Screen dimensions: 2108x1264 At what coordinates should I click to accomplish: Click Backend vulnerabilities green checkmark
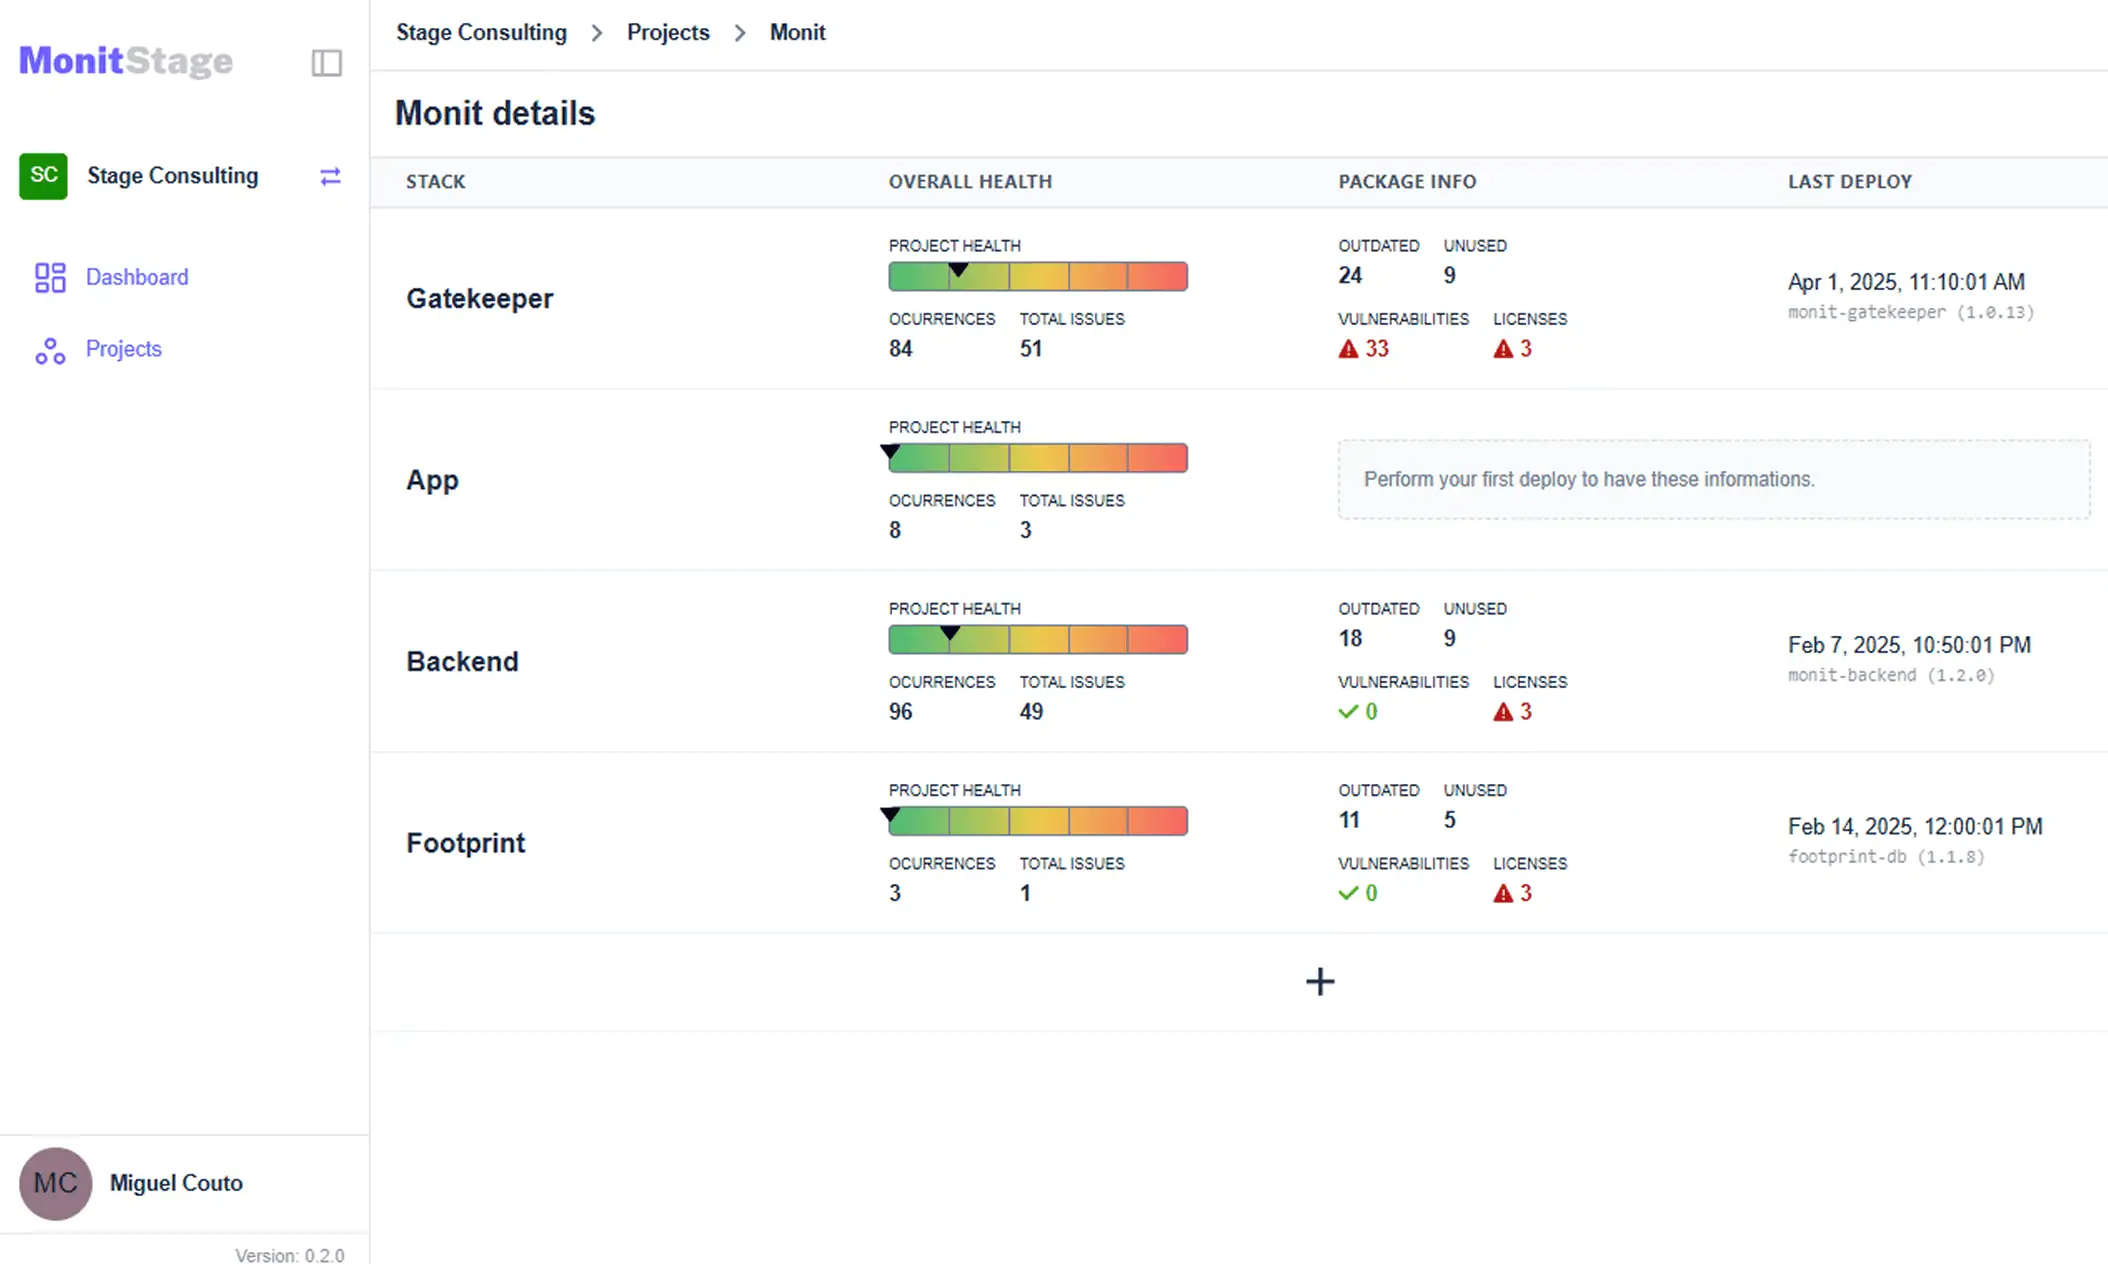[x=1348, y=712]
